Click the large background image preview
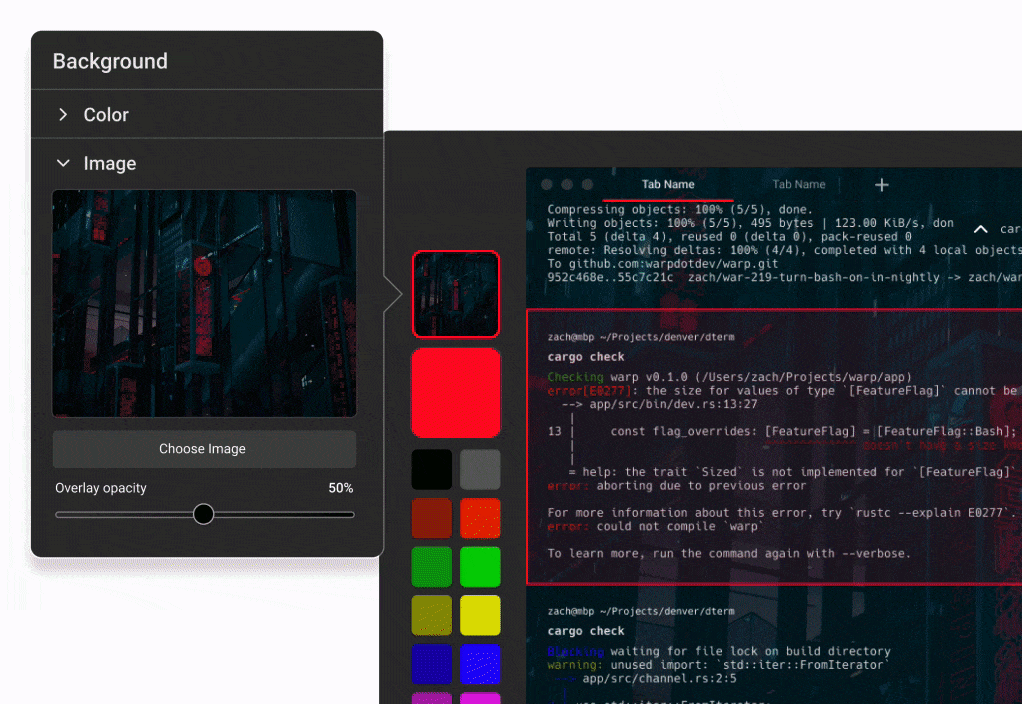This screenshot has height=704, width=1022. [204, 303]
